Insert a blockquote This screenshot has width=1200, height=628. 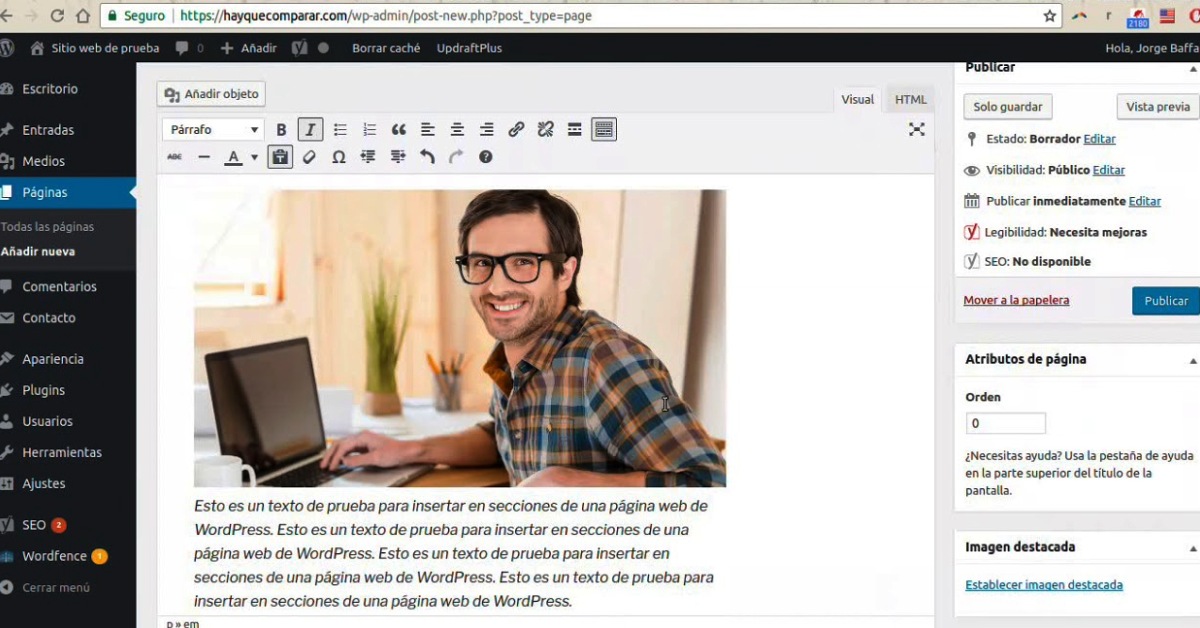coord(398,129)
